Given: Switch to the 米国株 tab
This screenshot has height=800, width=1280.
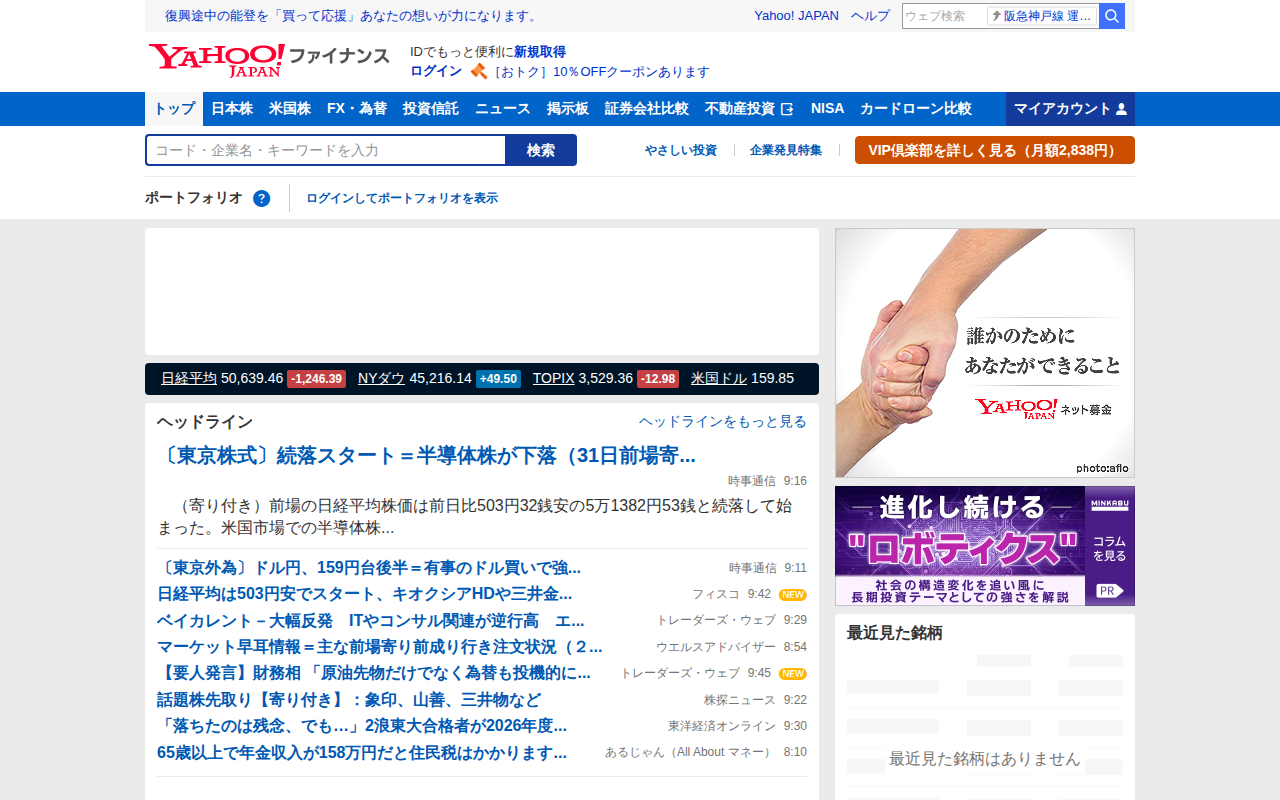Looking at the screenshot, I should 289,108.
